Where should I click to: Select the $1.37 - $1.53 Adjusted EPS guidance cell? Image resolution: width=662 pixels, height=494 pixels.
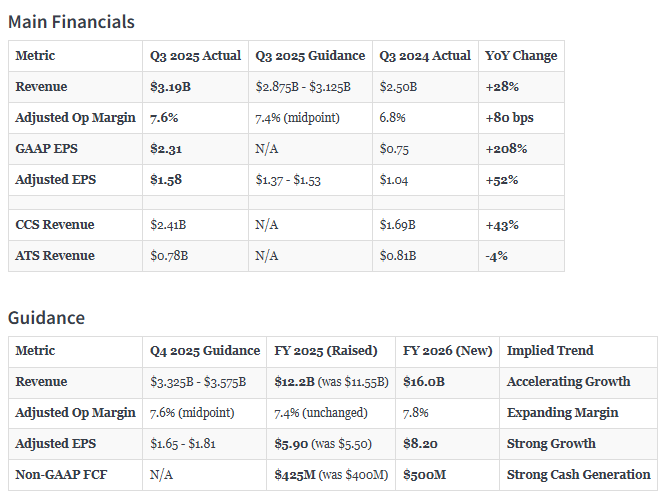pos(291,180)
